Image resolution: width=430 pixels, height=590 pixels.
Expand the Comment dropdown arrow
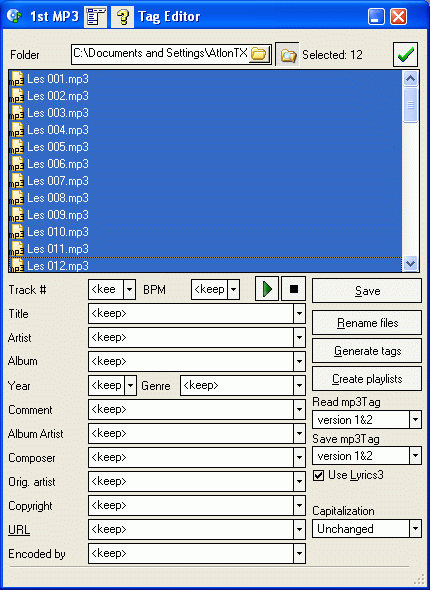[x=299, y=409]
